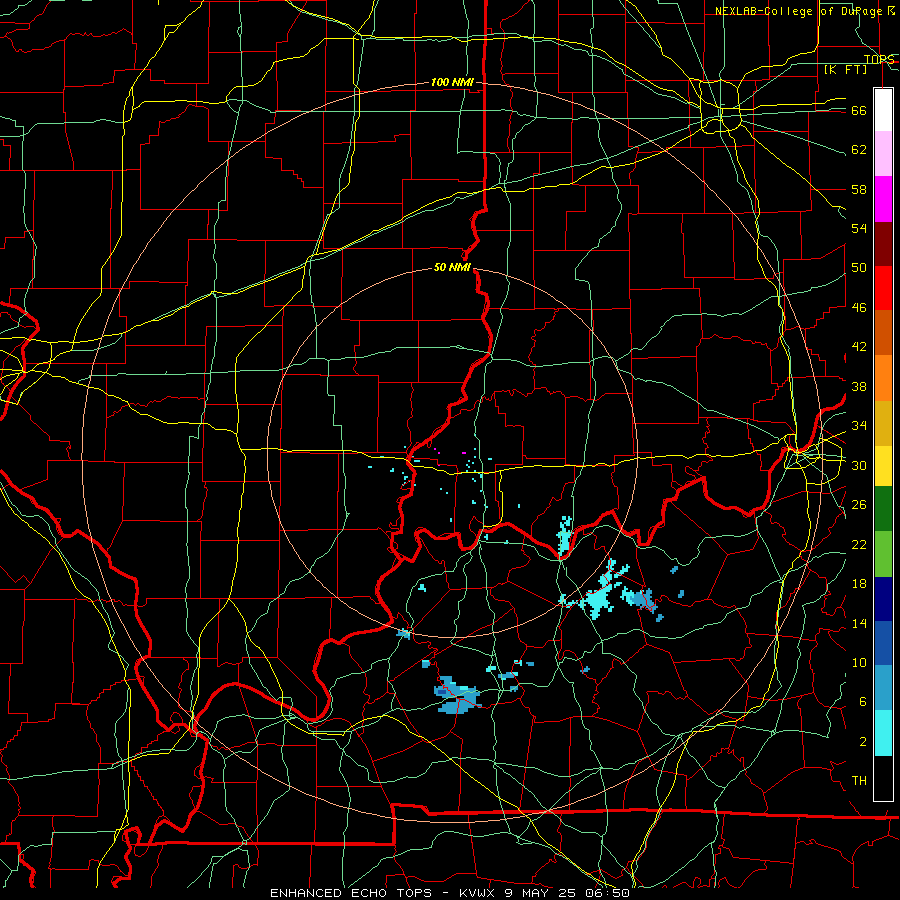This screenshot has width=900, height=900.
Task: Pick the bright yellow legend swatch
Action: point(883,465)
